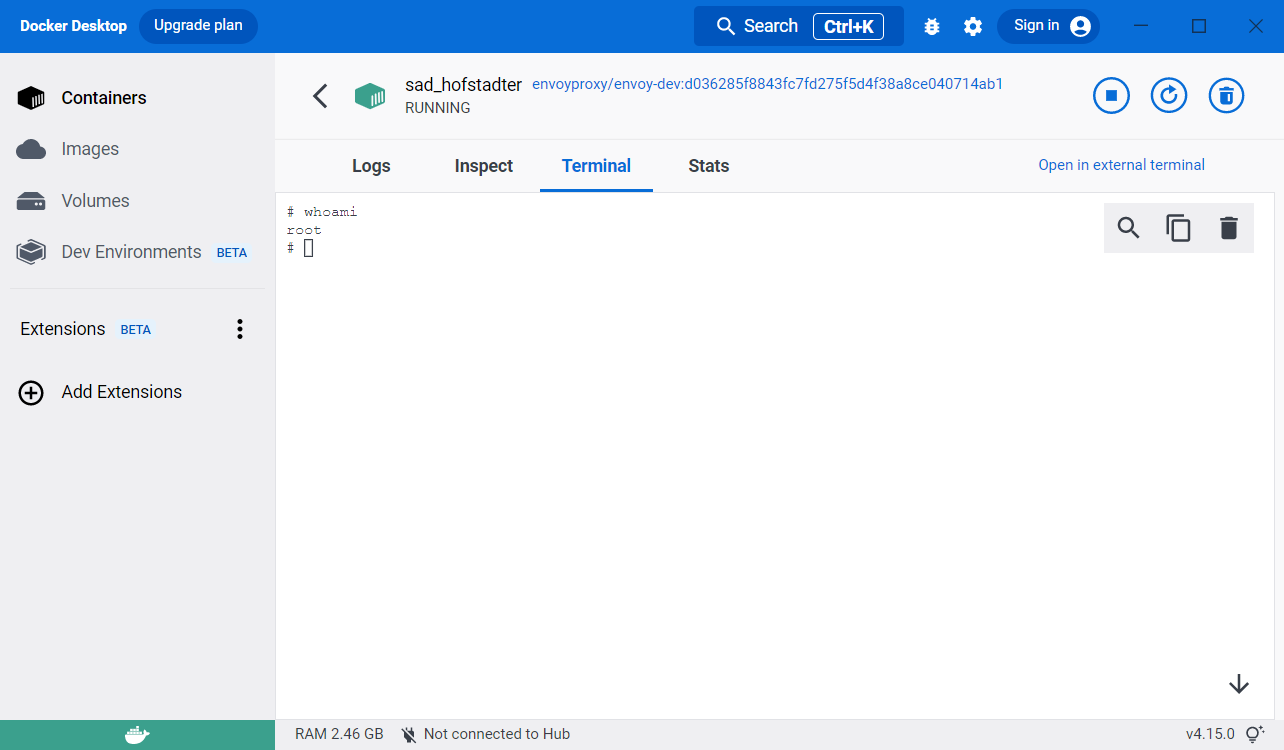Image resolution: width=1284 pixels, height=750 pixels.
Task: Click the Upgrade plan button
Action: click(x=198, y=26)
